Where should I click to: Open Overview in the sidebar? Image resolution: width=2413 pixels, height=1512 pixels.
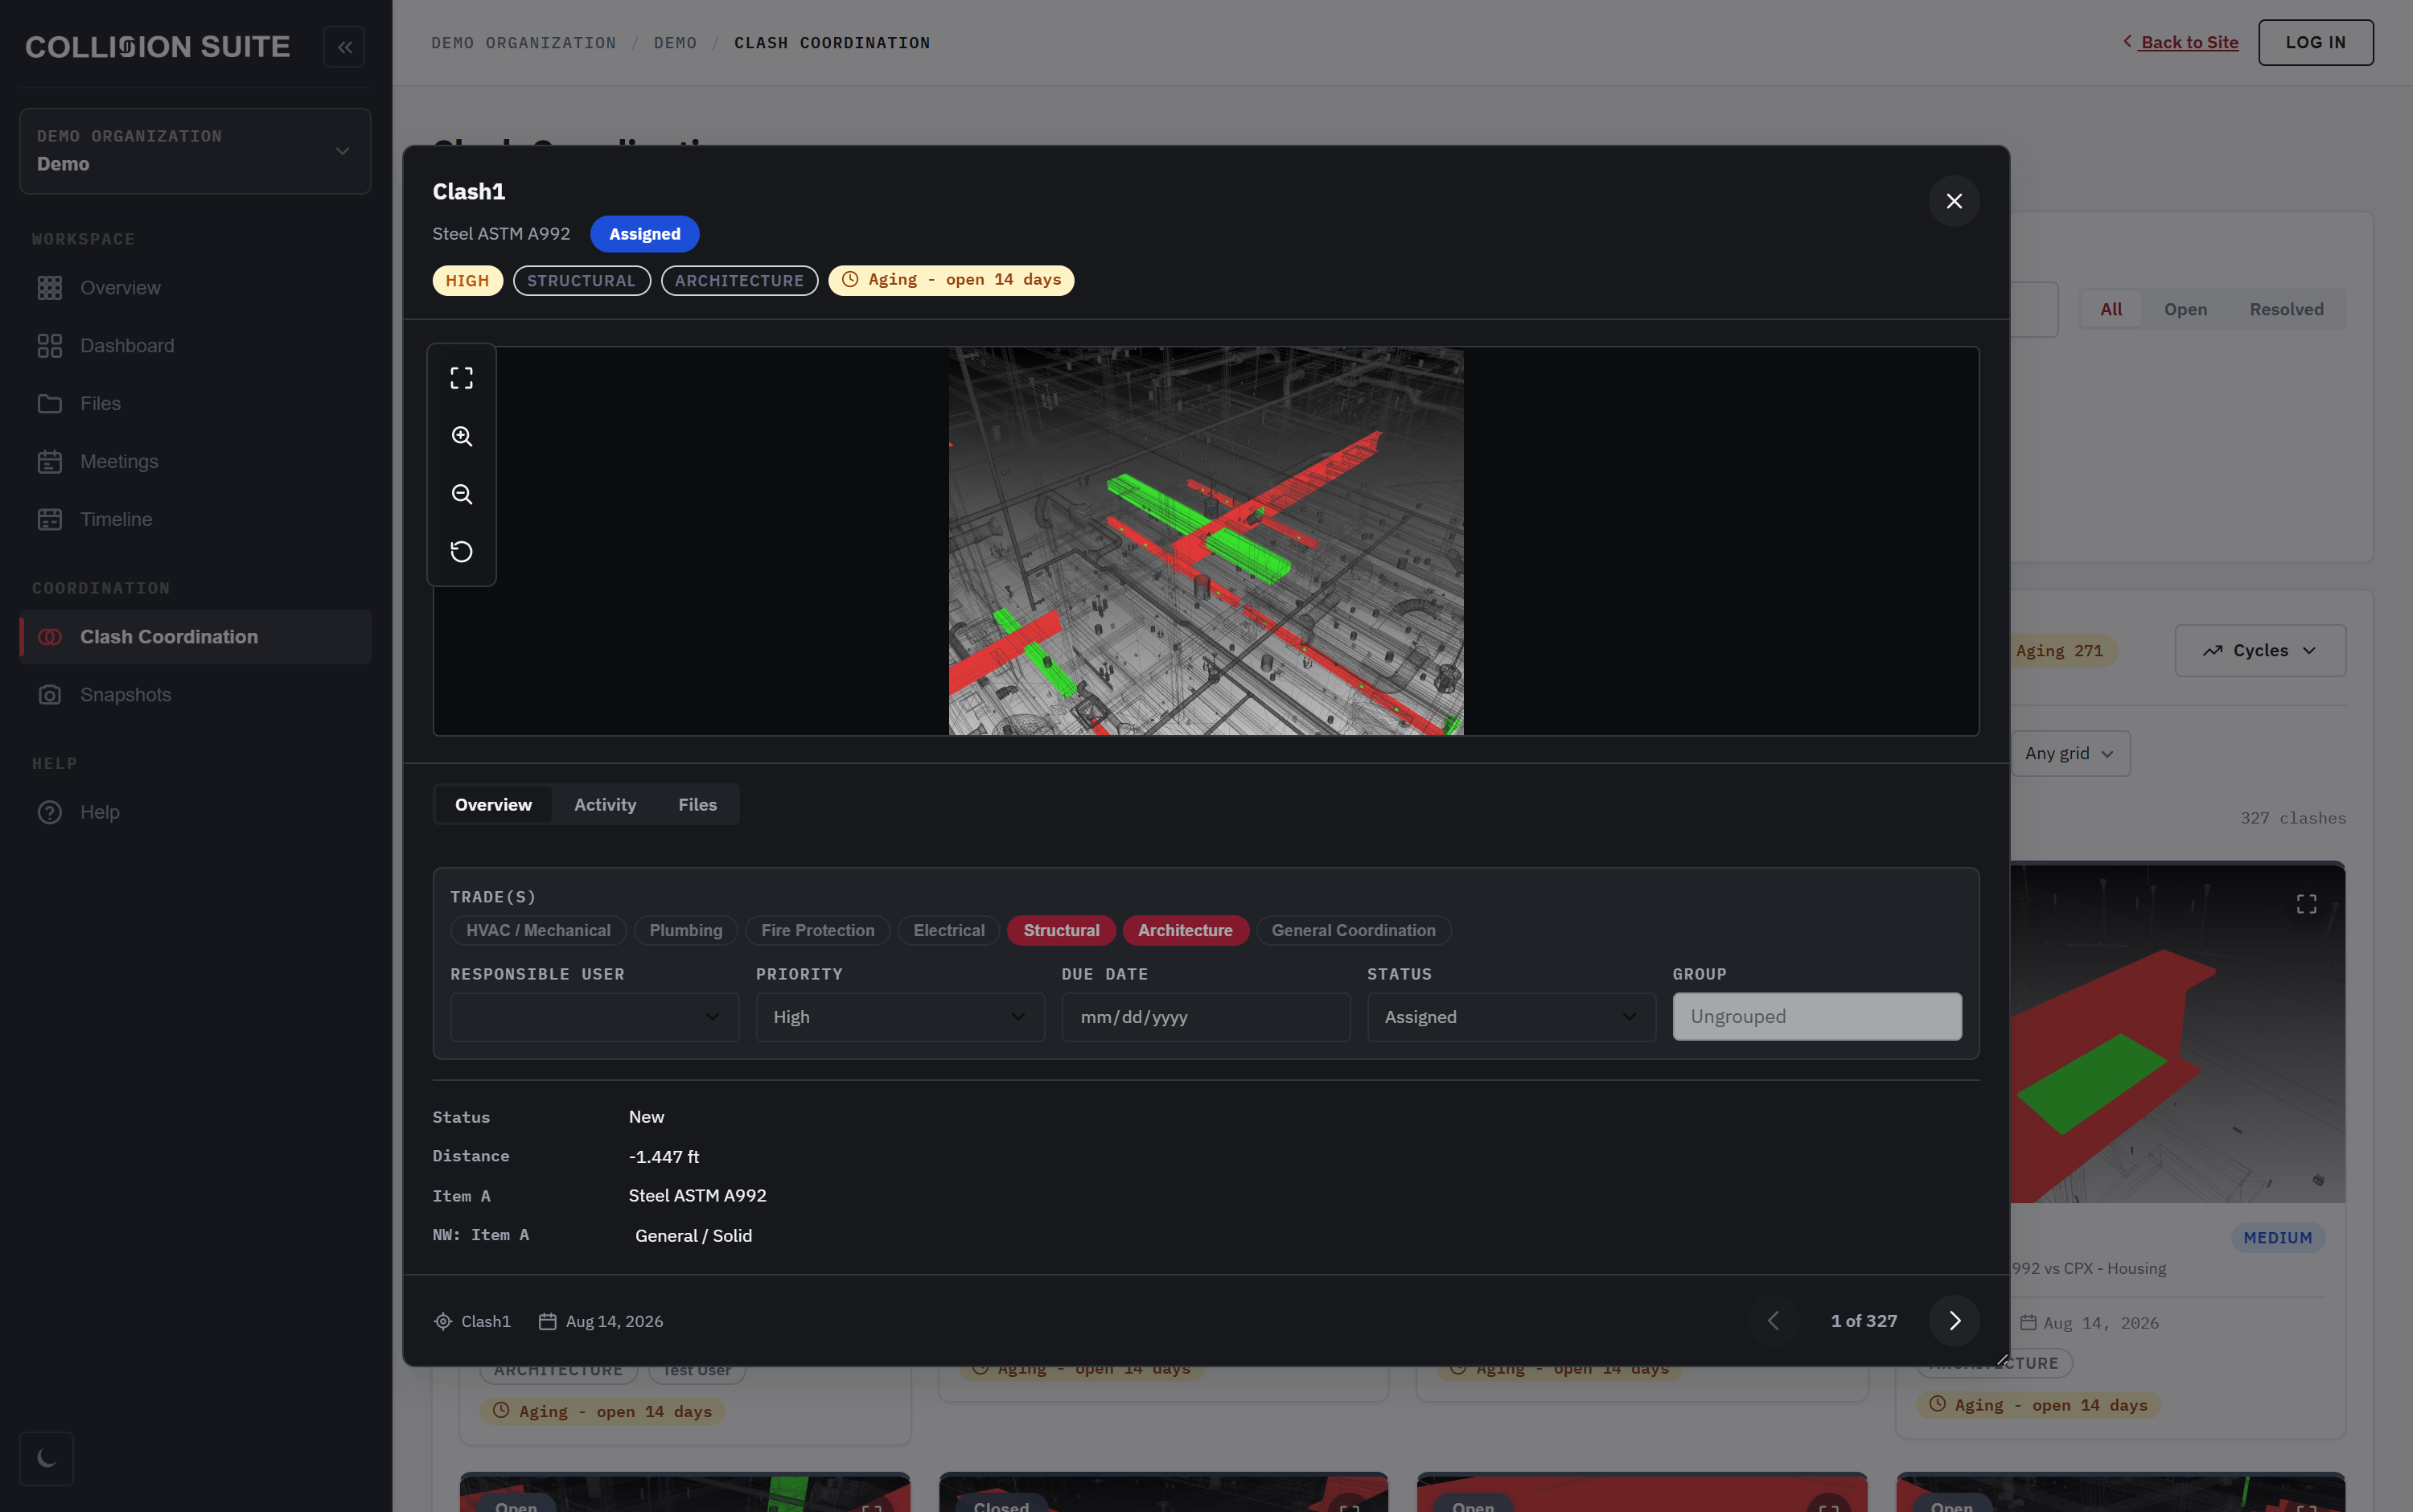195,288
